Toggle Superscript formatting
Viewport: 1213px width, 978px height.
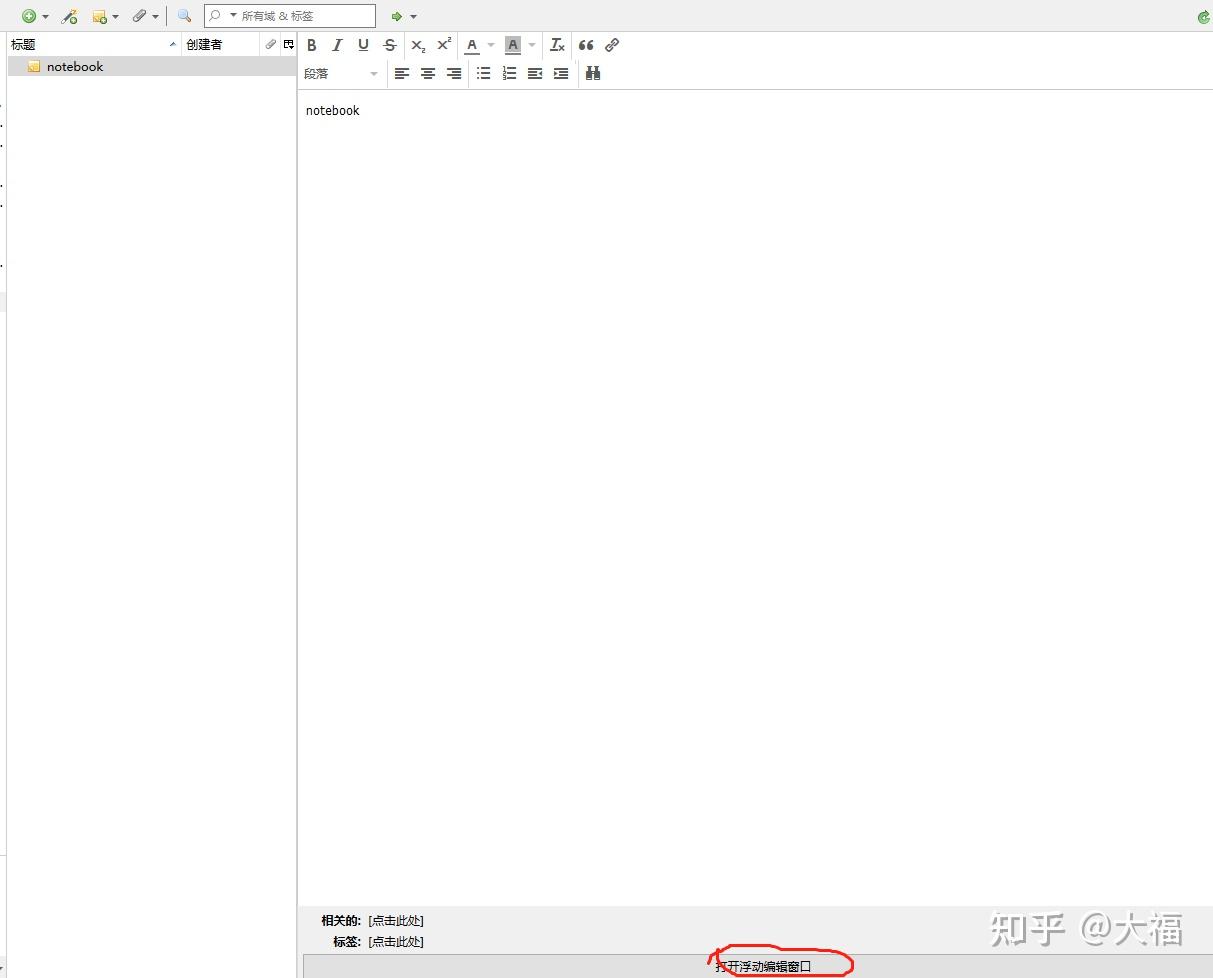tap(444, 45)
